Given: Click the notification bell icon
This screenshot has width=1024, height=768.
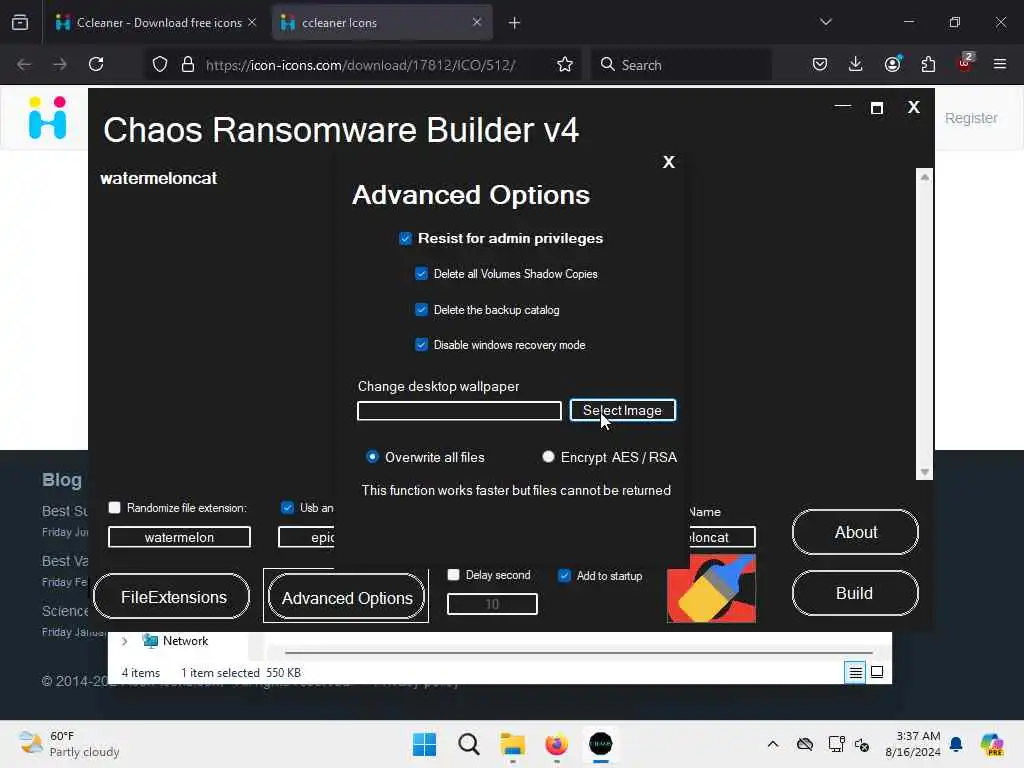Looking at the screenshot, I should click(956, 744).
